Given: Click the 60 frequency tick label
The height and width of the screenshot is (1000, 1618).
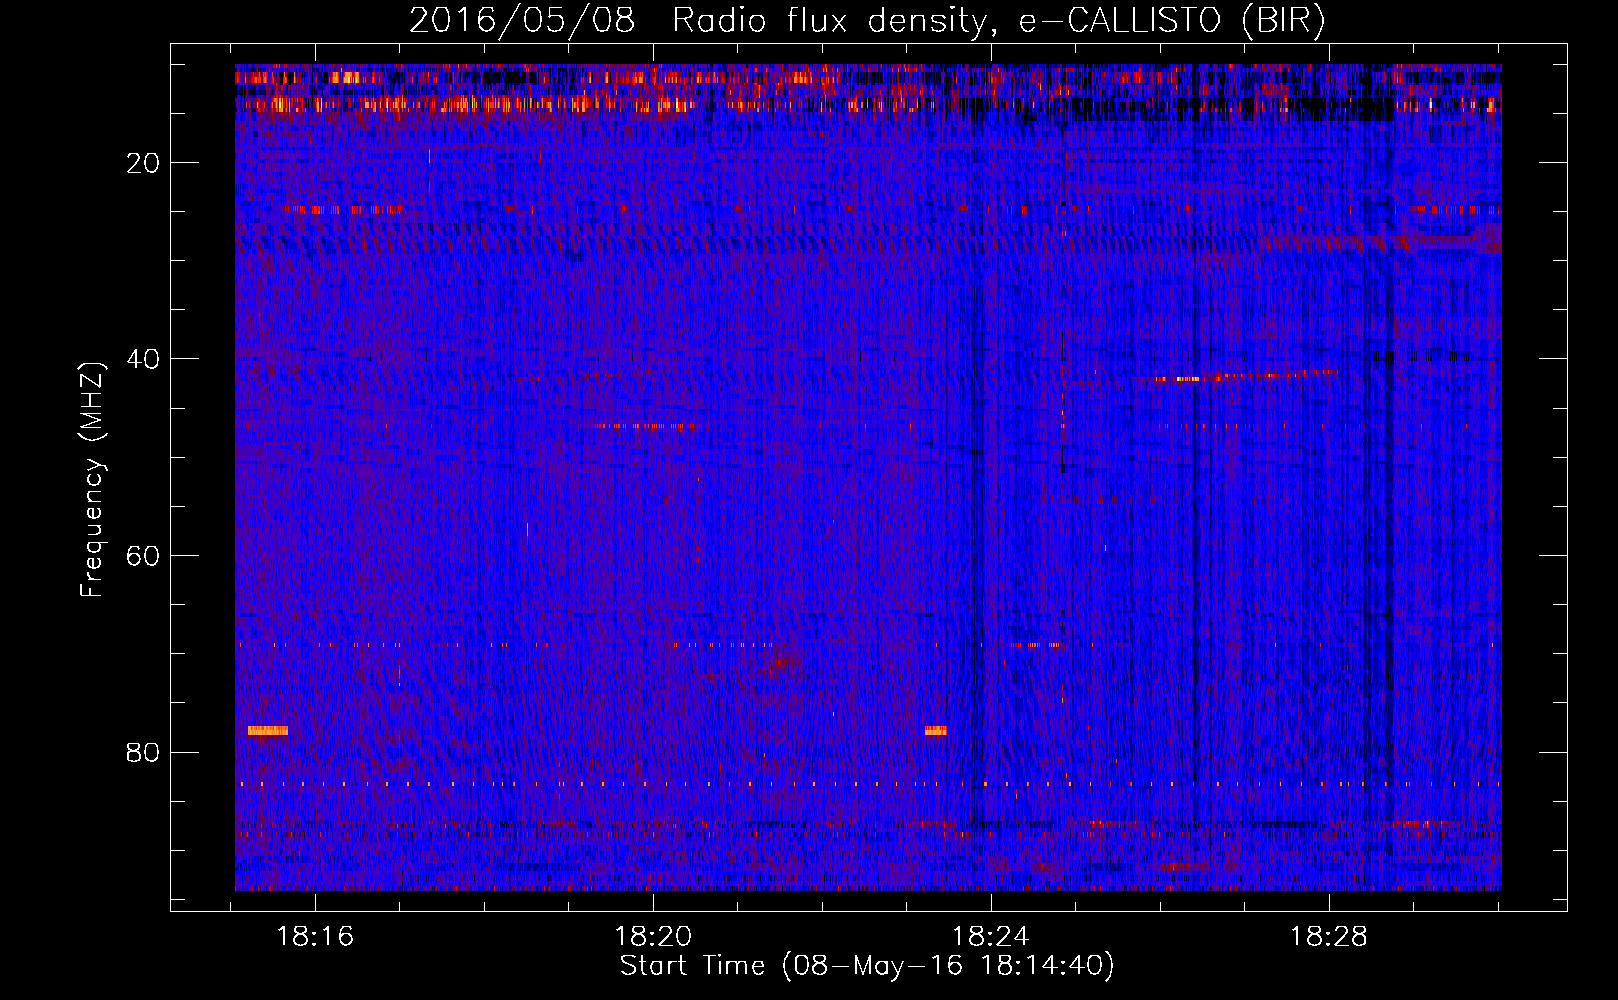Looking at the screenshot, I should tap(144, 556).
